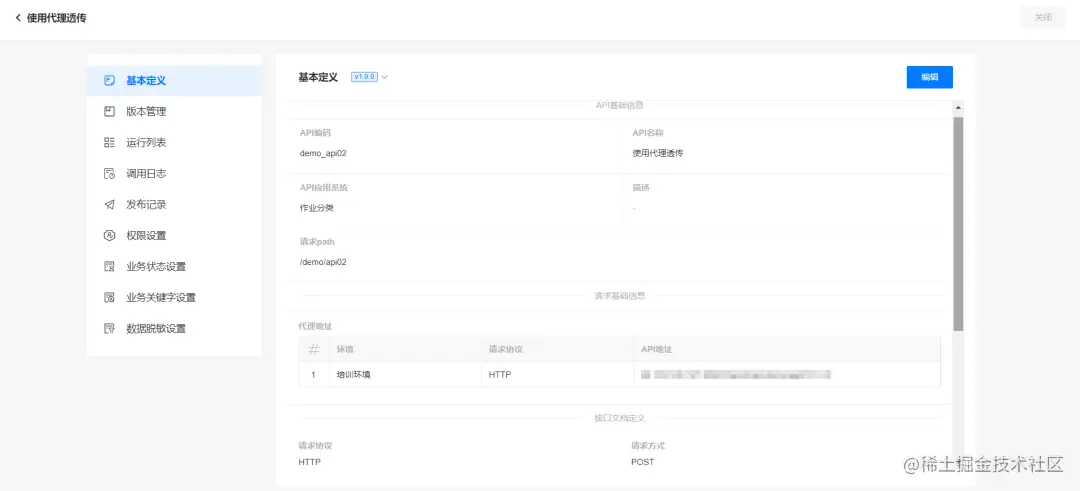
Task: Click the 发布记录 paper-plane icon
Action: click(x=109, y=205)
